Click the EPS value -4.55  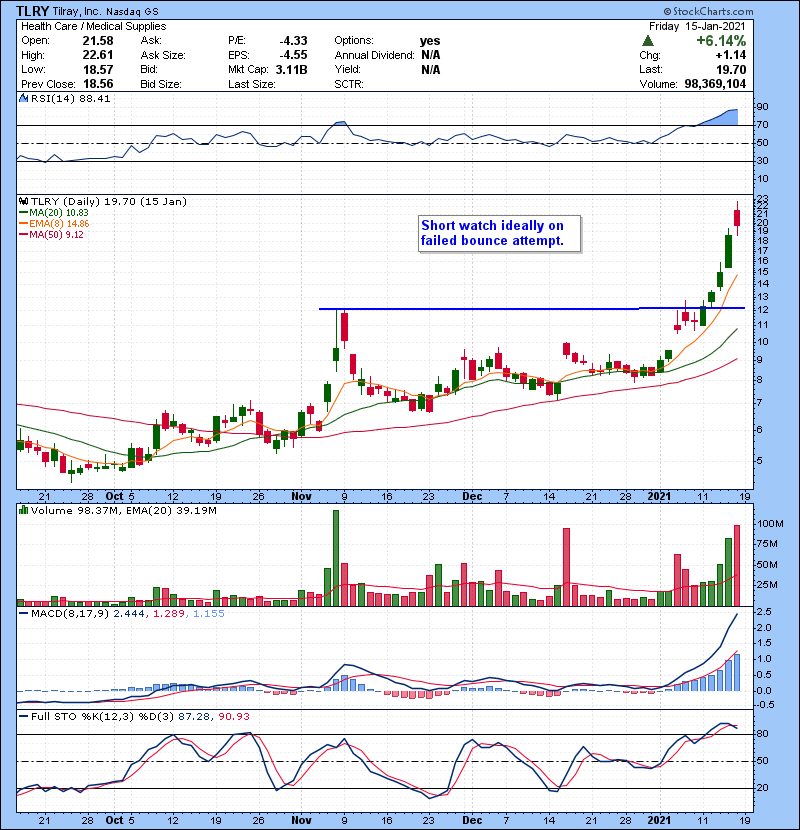point(293,55)
